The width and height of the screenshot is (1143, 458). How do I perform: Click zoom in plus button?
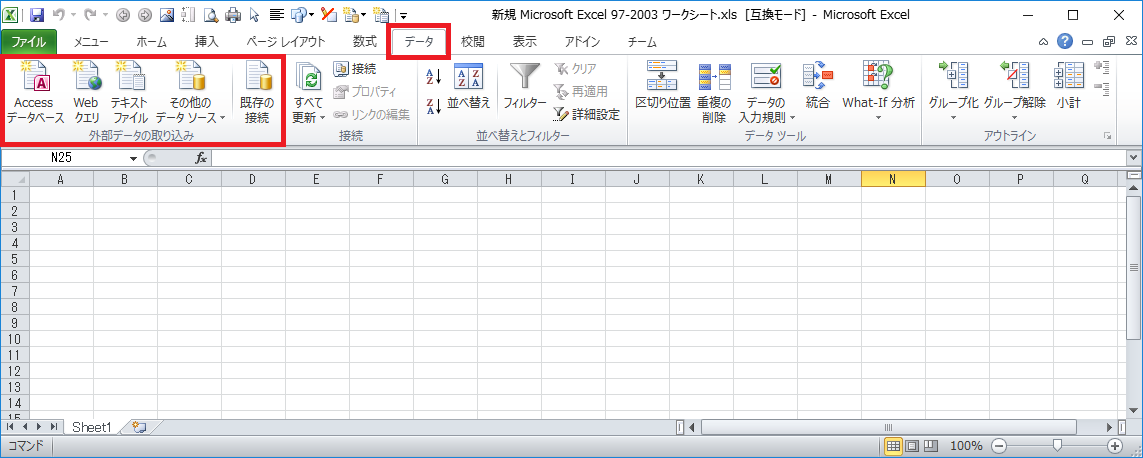coord(1114,446)
